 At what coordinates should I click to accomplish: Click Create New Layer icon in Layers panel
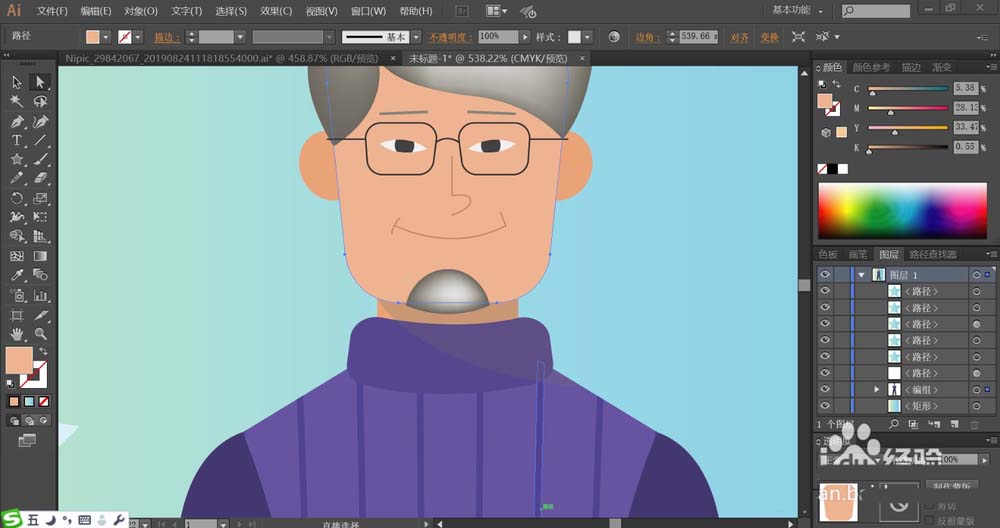coord(954,424)
